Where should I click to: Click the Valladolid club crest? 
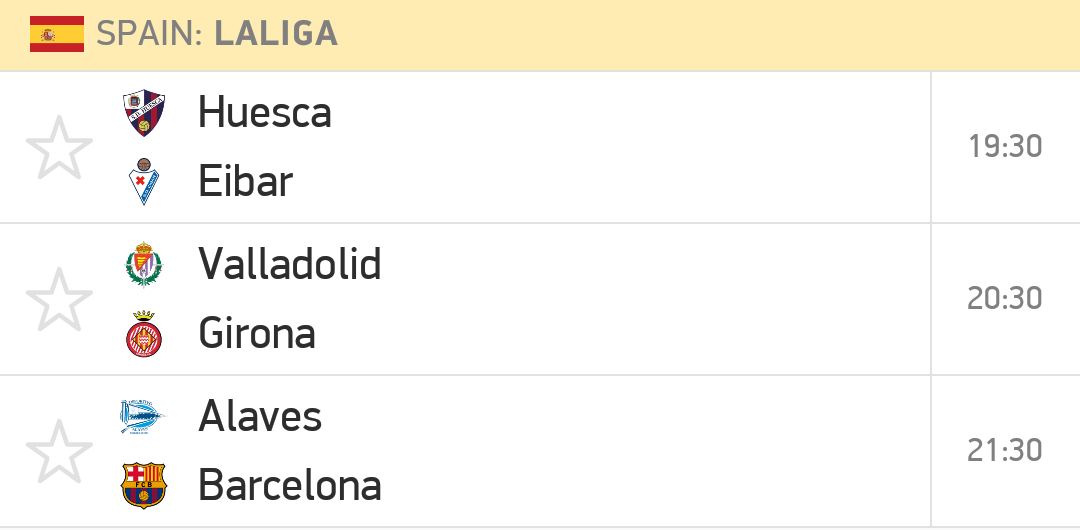144,264
